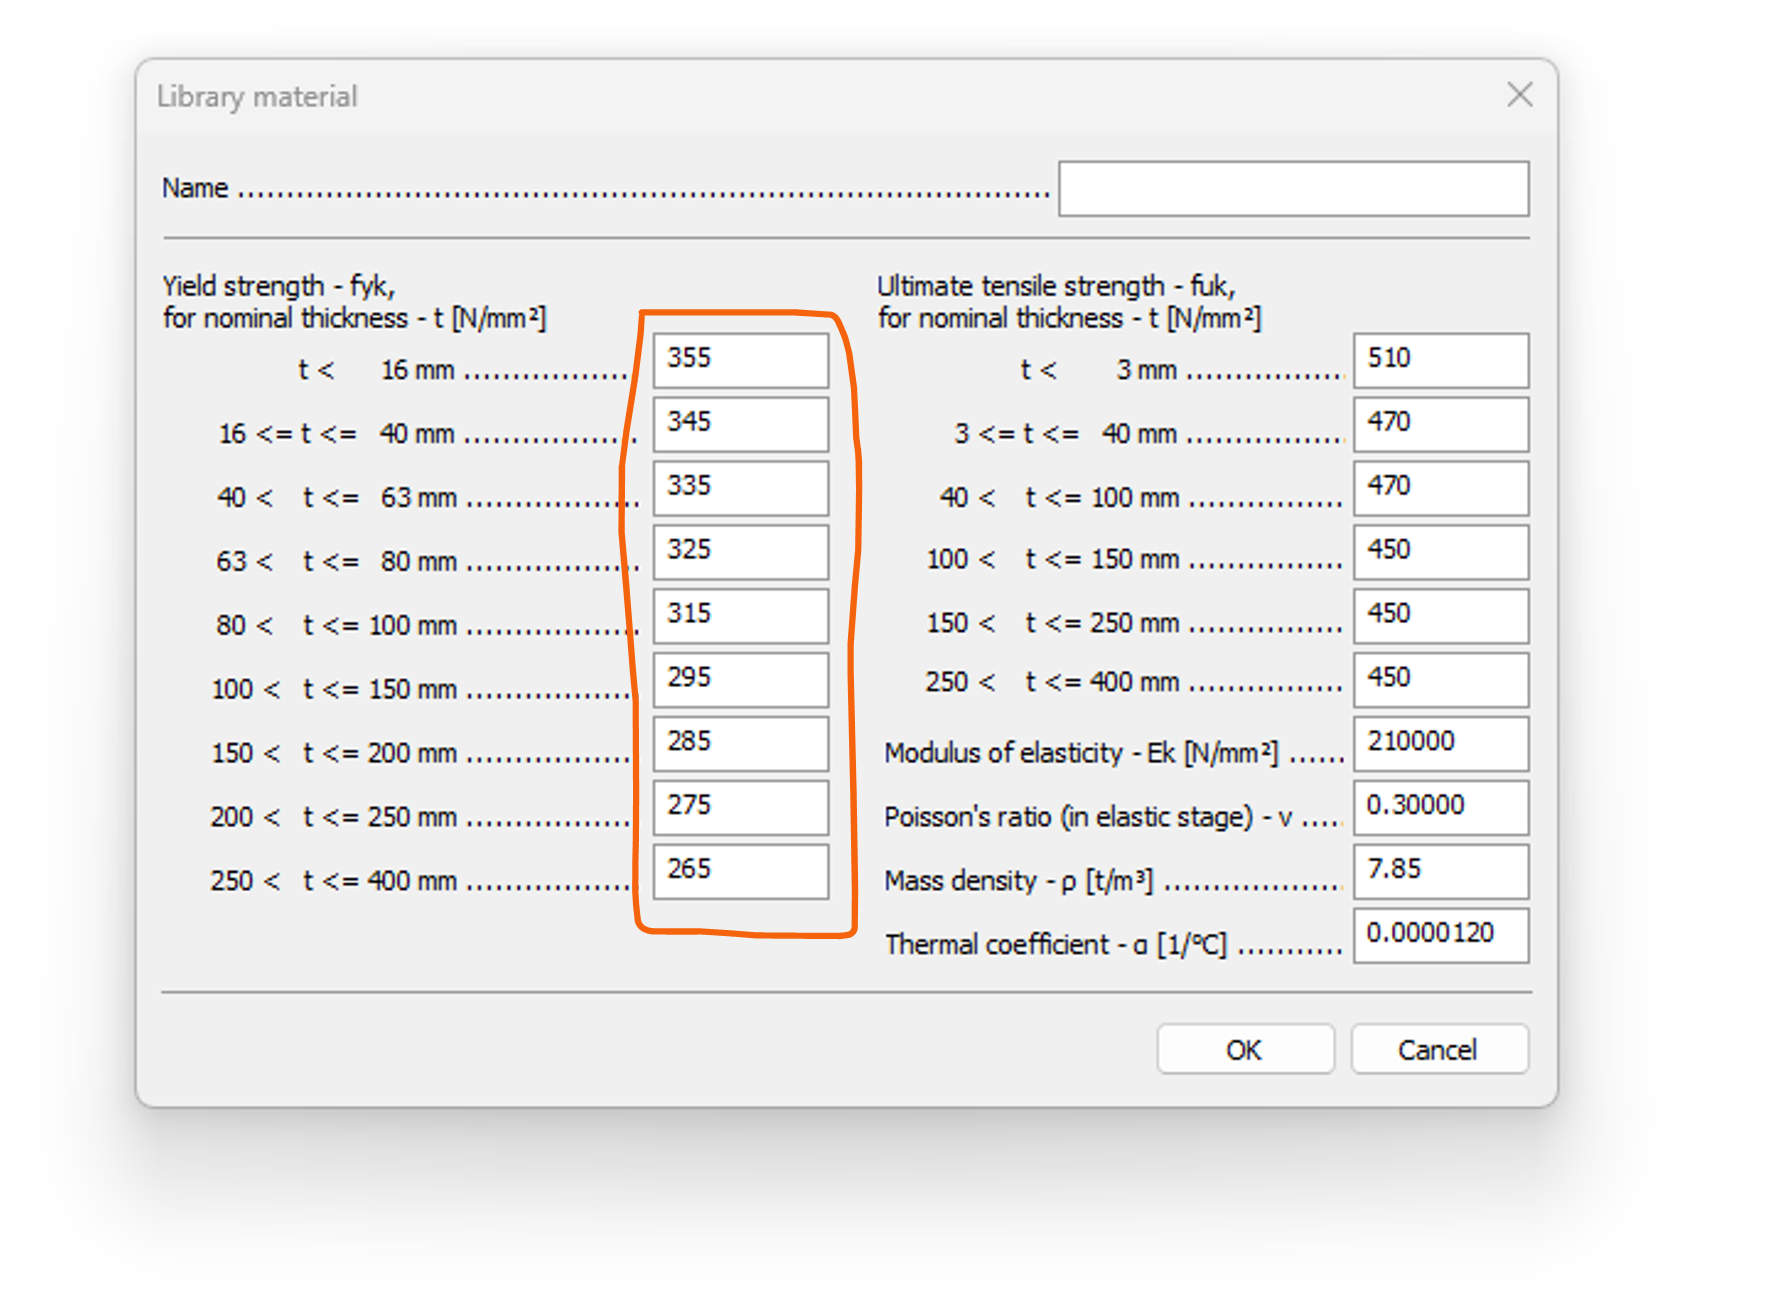
Task: Click ultimate strength field 150 < t <= 250 mm
Action: [1441, 616]
